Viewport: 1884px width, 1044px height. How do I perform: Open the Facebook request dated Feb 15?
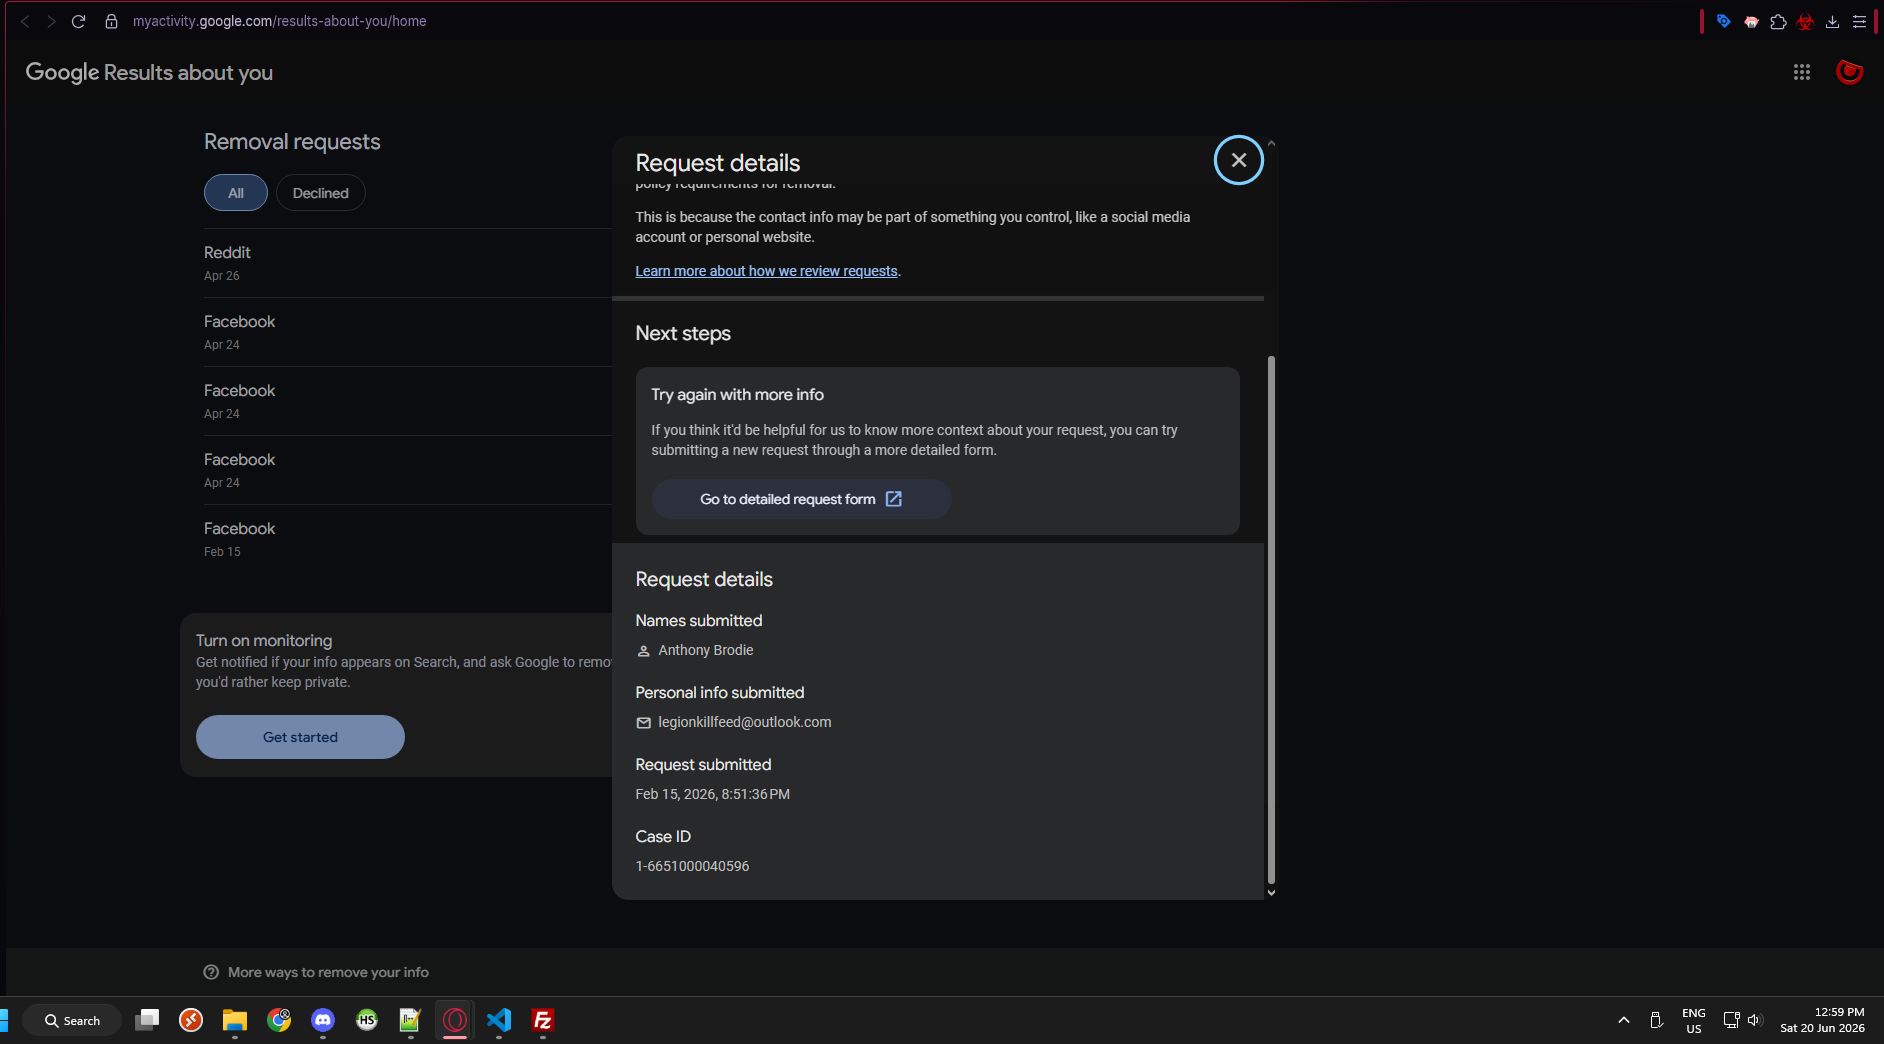[408, 539]
